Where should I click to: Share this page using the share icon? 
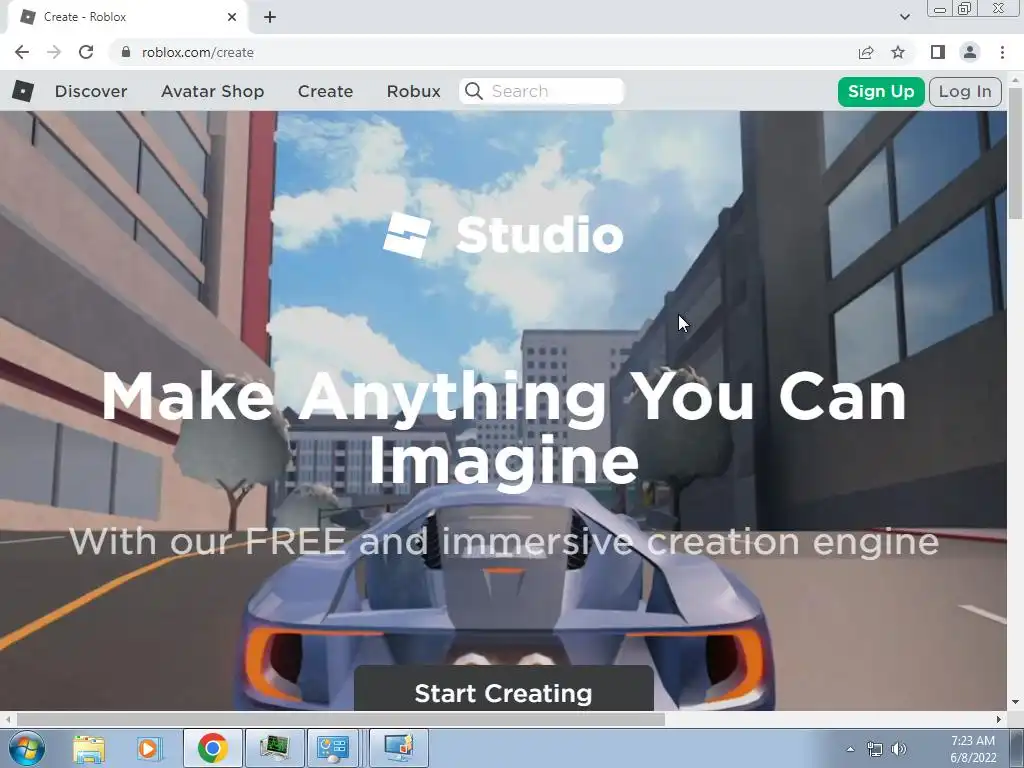tap(866, 52)
